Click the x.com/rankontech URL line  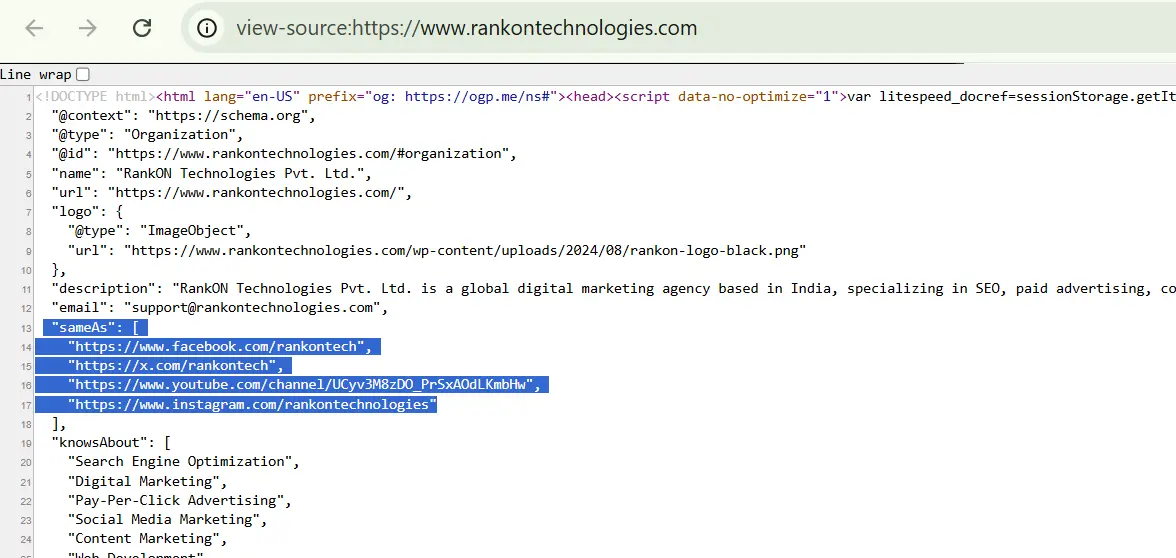pyautogui.click(x=176, y=365)
